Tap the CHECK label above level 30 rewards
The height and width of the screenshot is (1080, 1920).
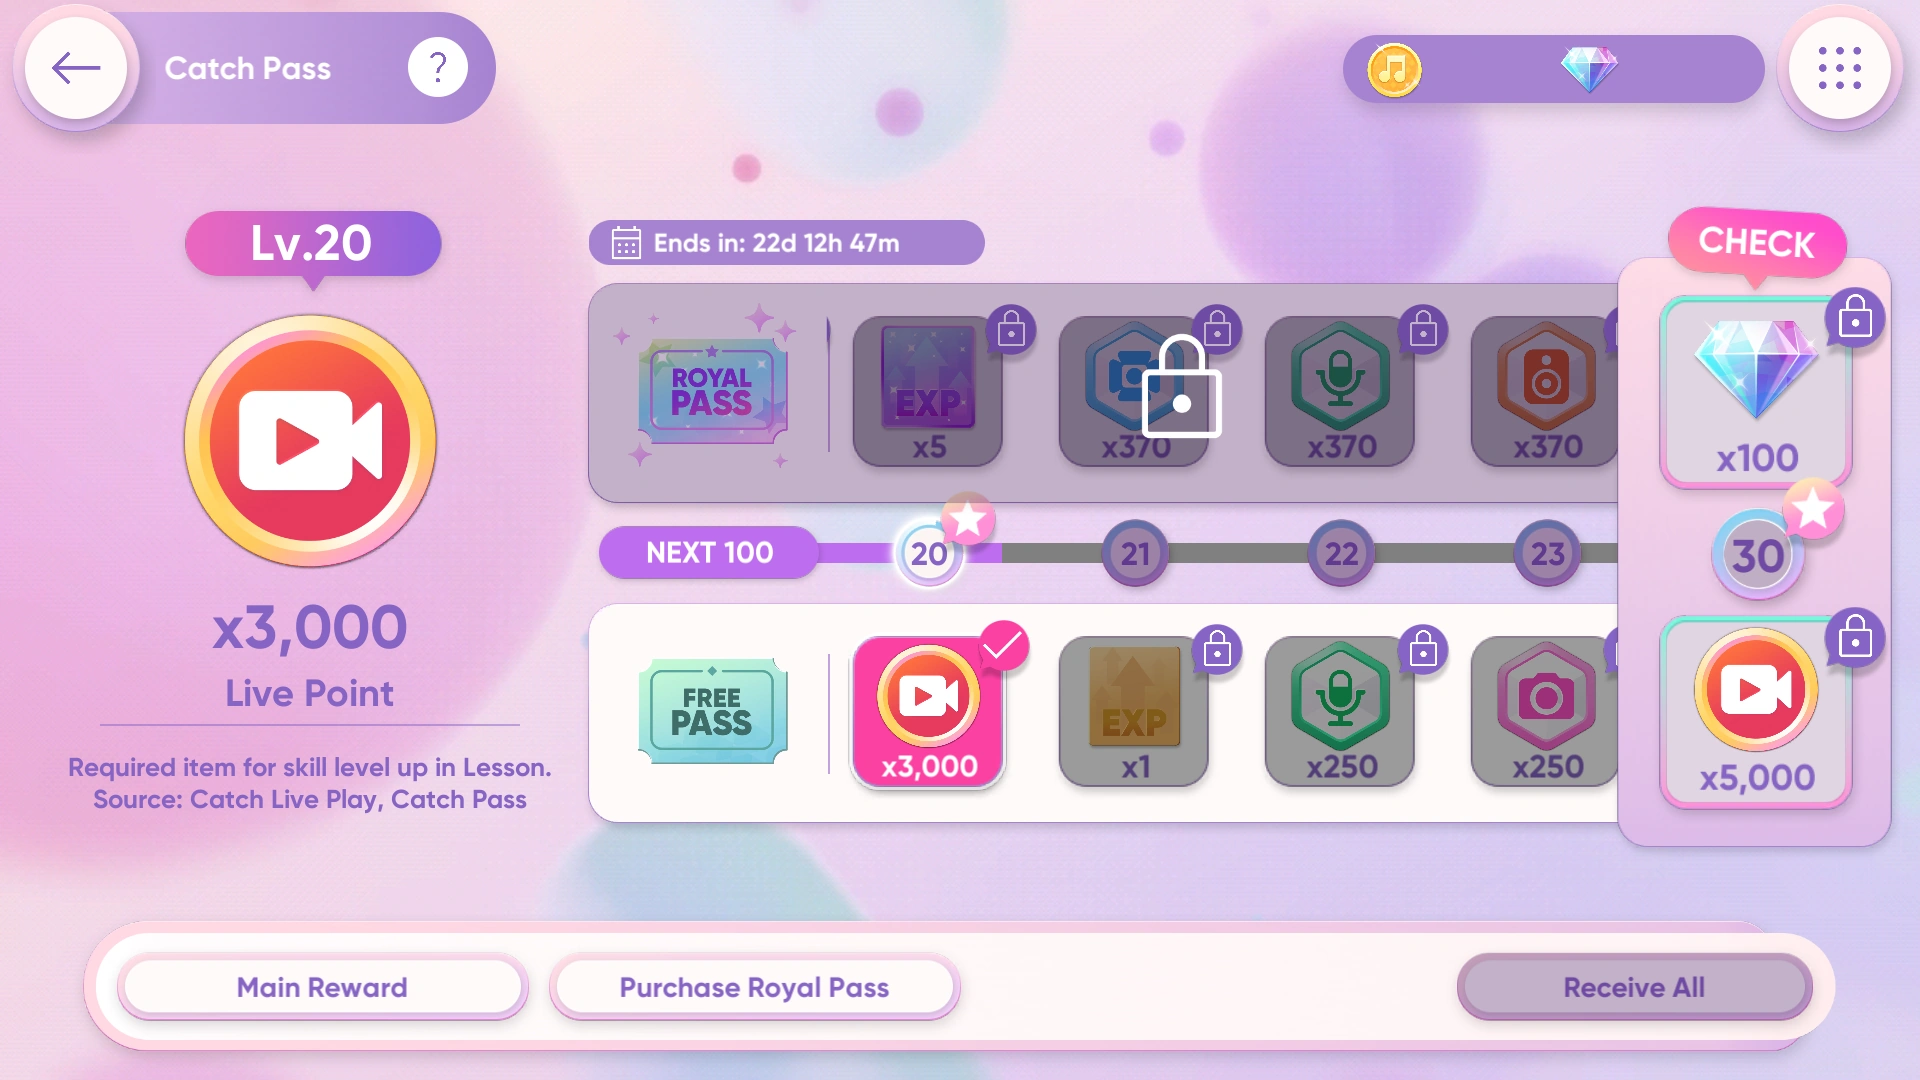1757,242
